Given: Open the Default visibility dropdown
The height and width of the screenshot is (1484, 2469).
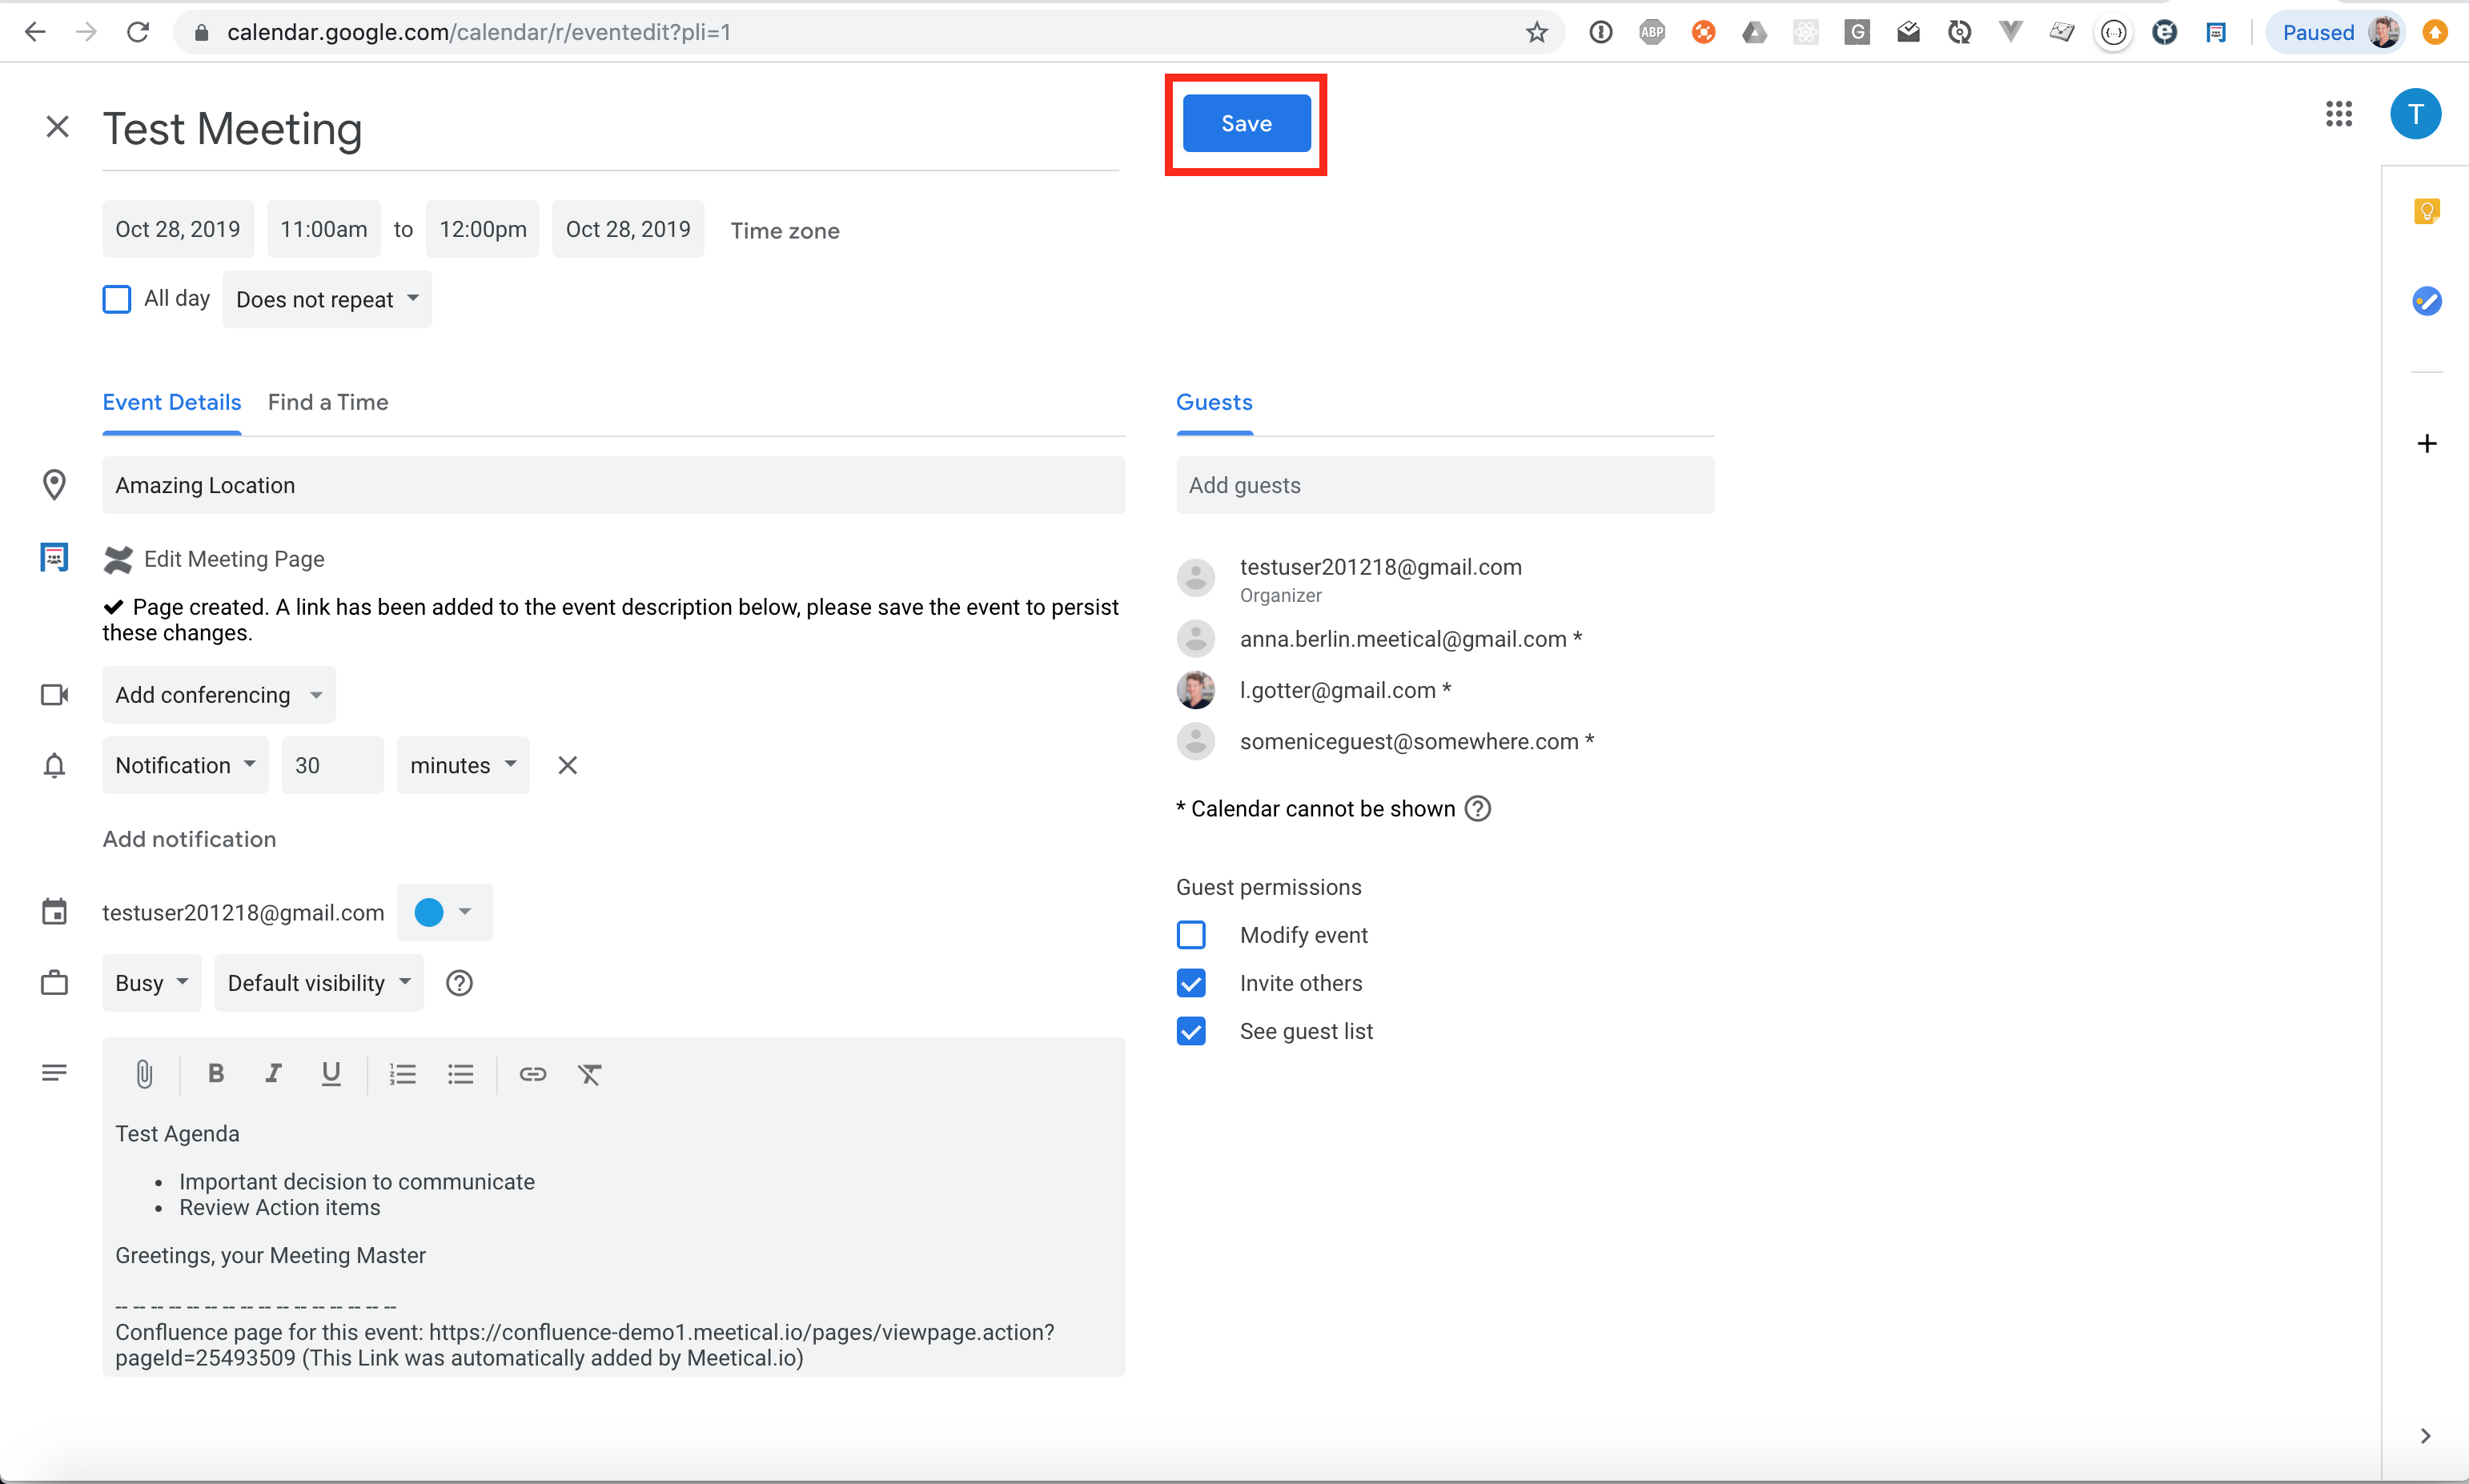Looking at the screenshot, I should point(318,983).
